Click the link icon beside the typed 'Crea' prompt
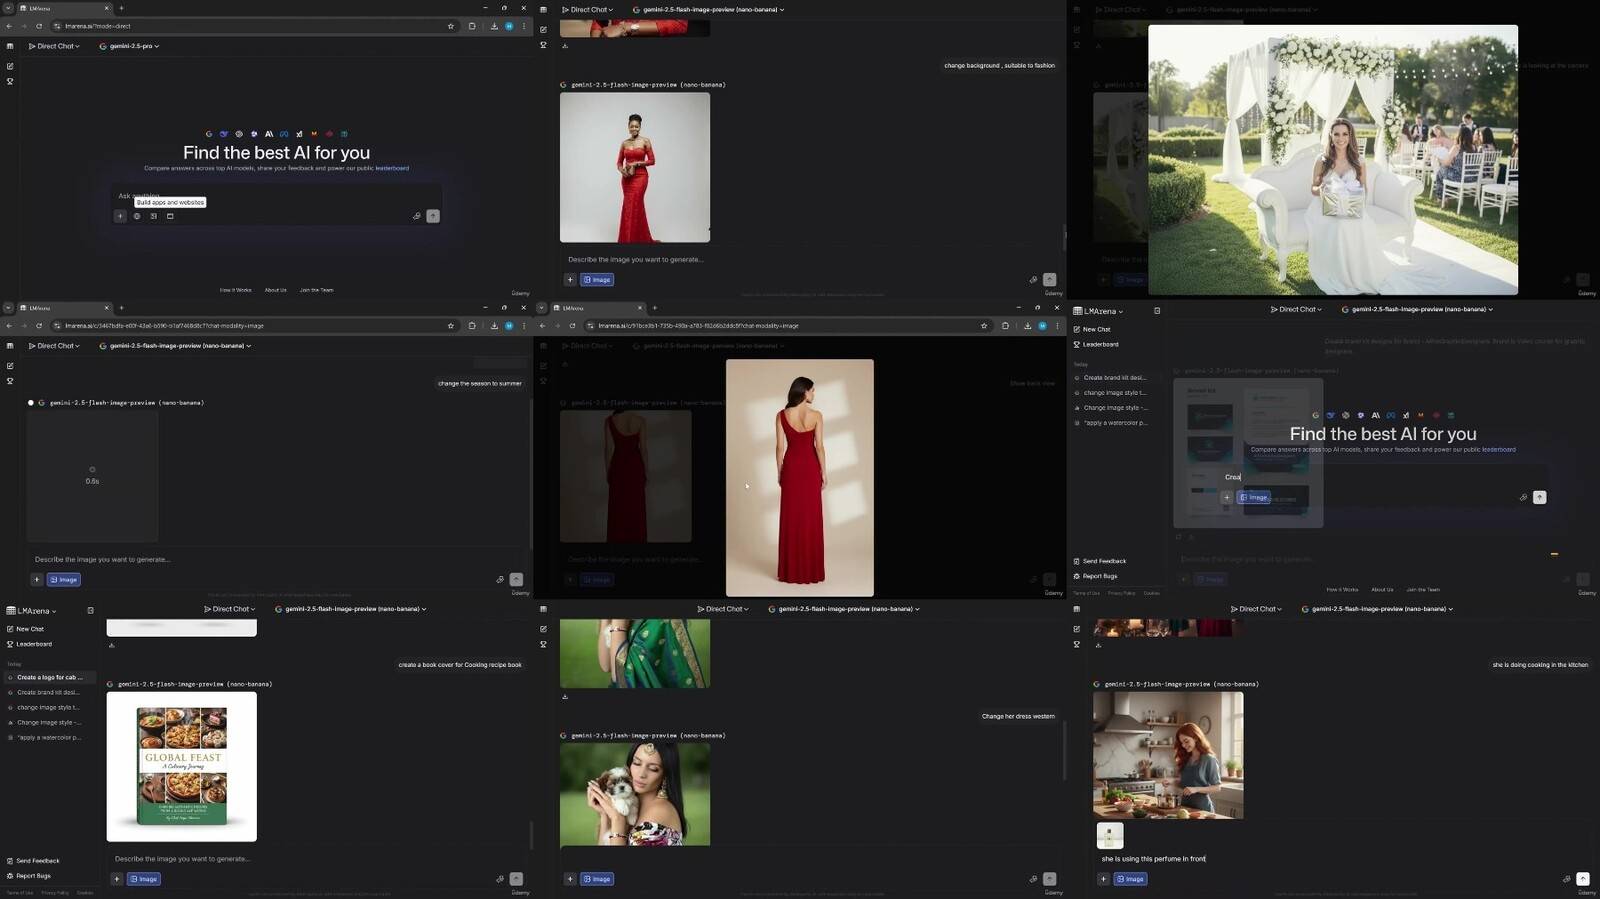Screen dimensions: 1600x899 pos(1523,497)
